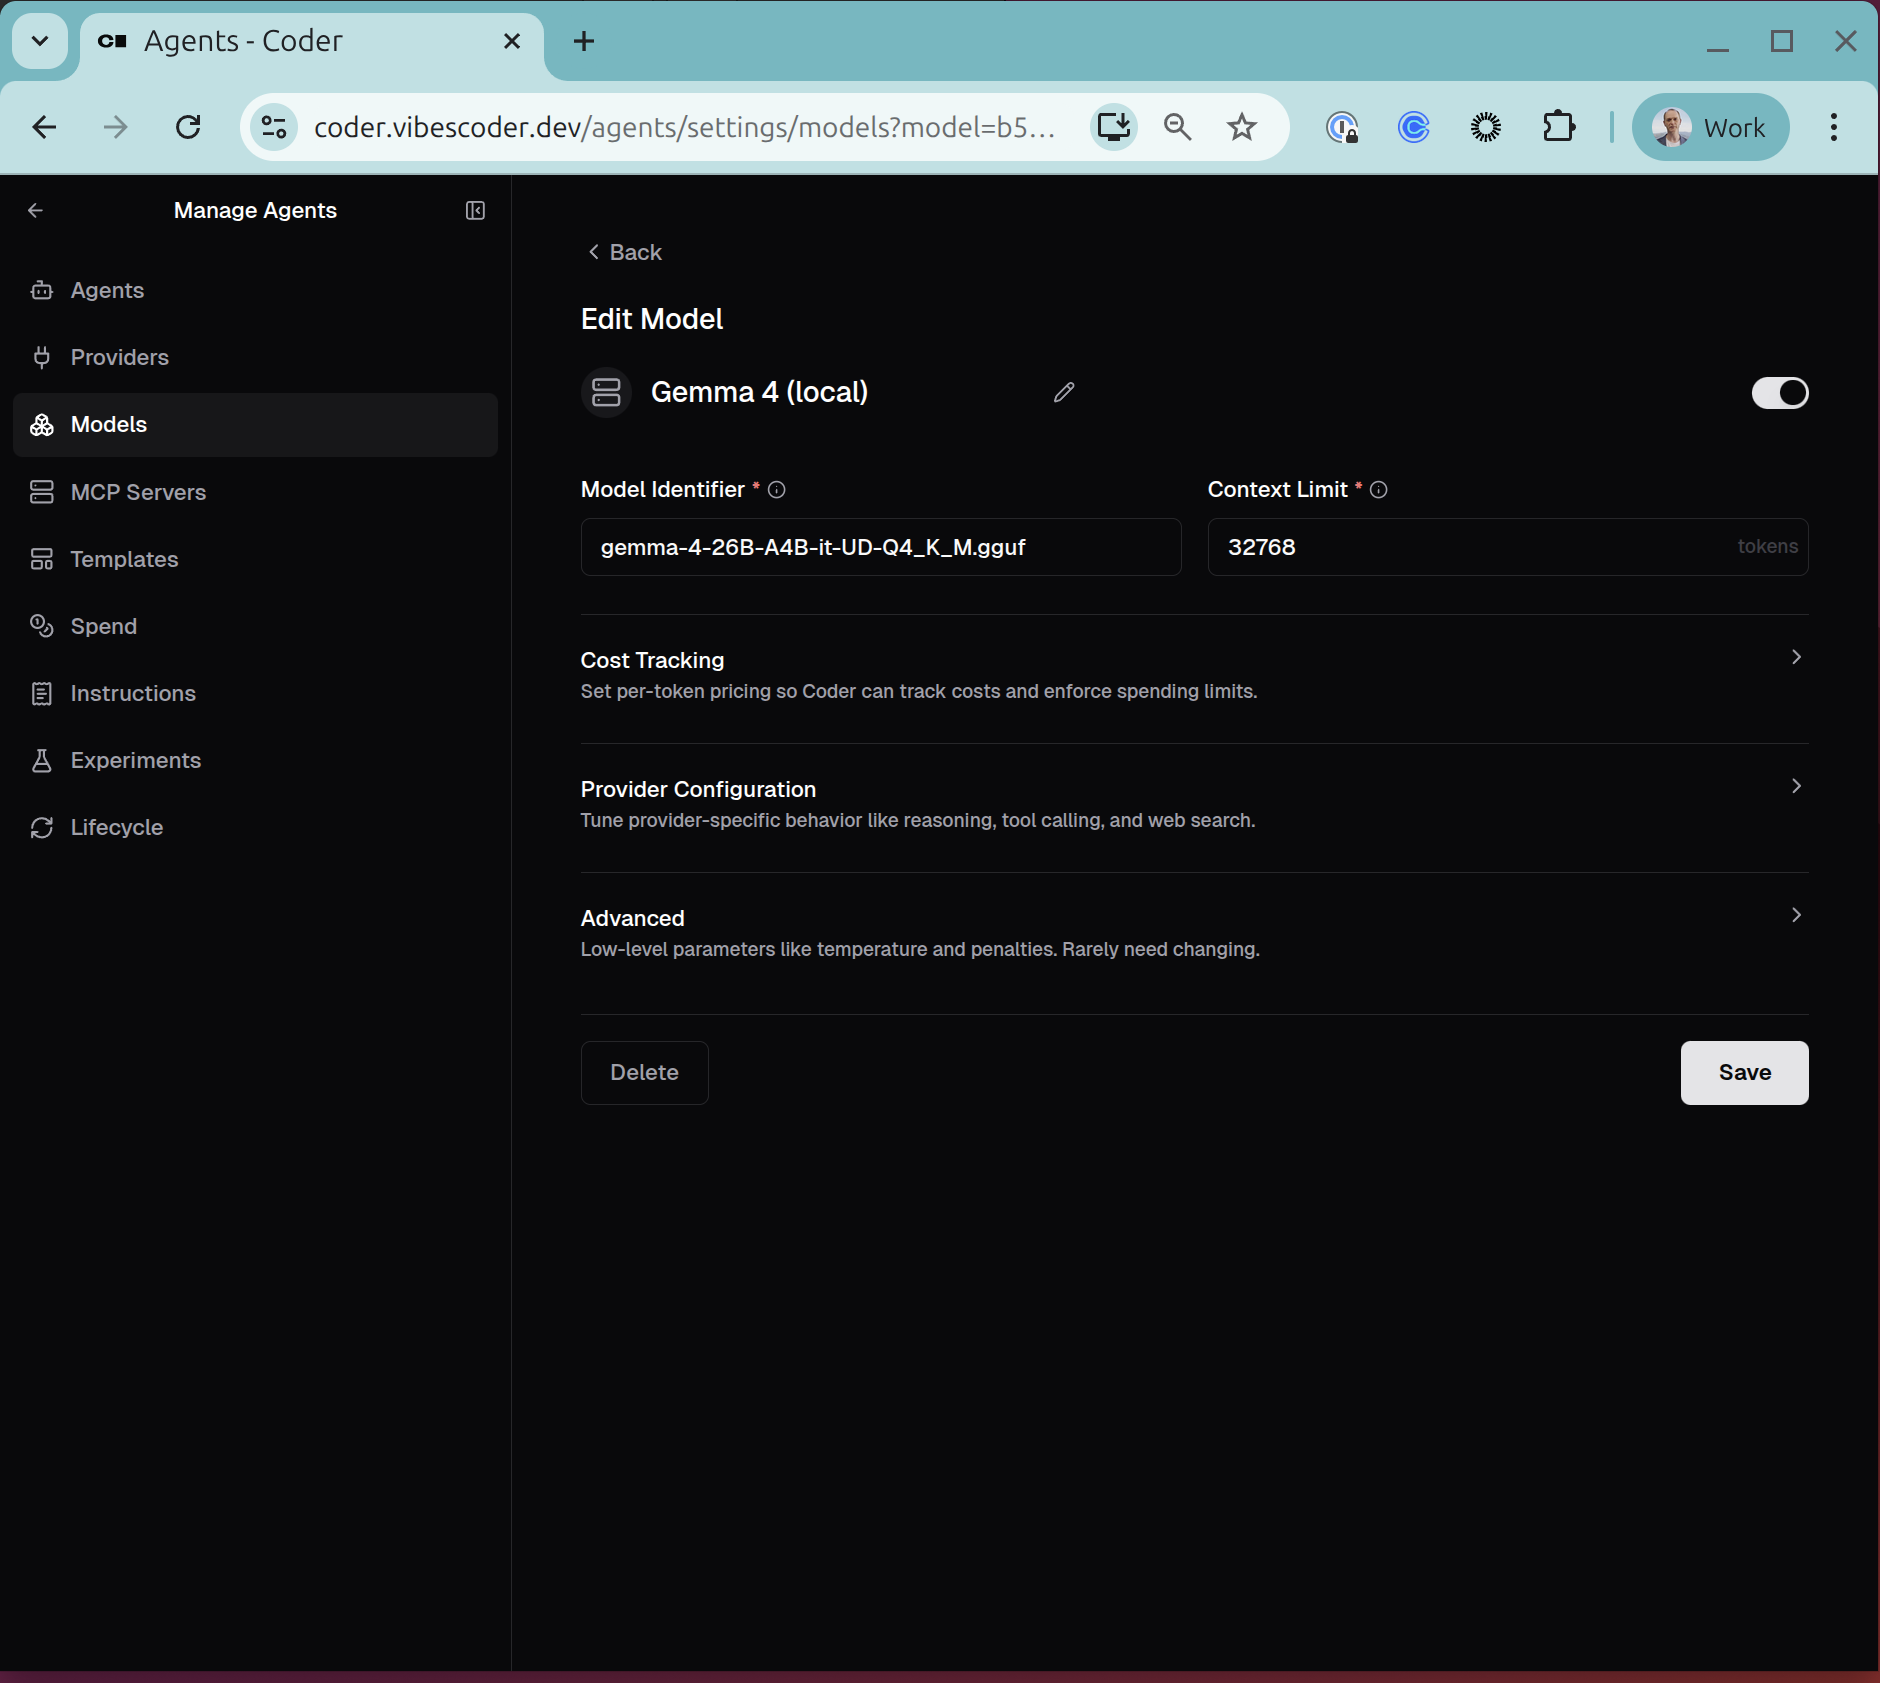Open site information controls in address bar
Image resolution: width=1880 pixels, height=1683 pixels.
pyautogui.click(x=274, y=127)
